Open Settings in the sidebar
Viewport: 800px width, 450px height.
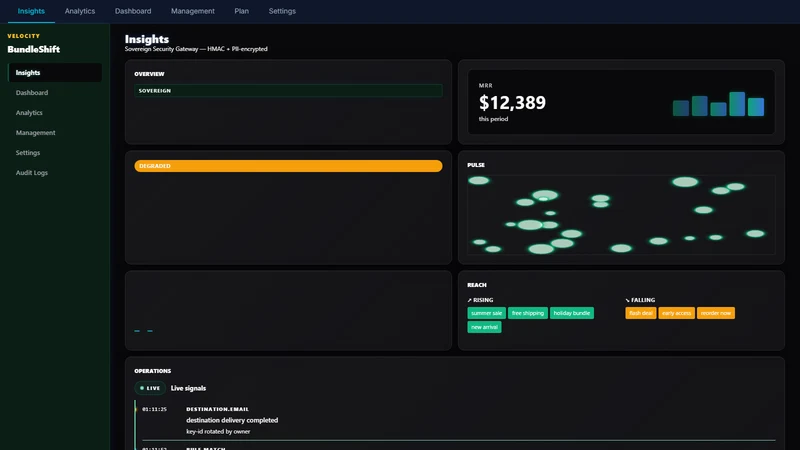(x=55, y=153)
